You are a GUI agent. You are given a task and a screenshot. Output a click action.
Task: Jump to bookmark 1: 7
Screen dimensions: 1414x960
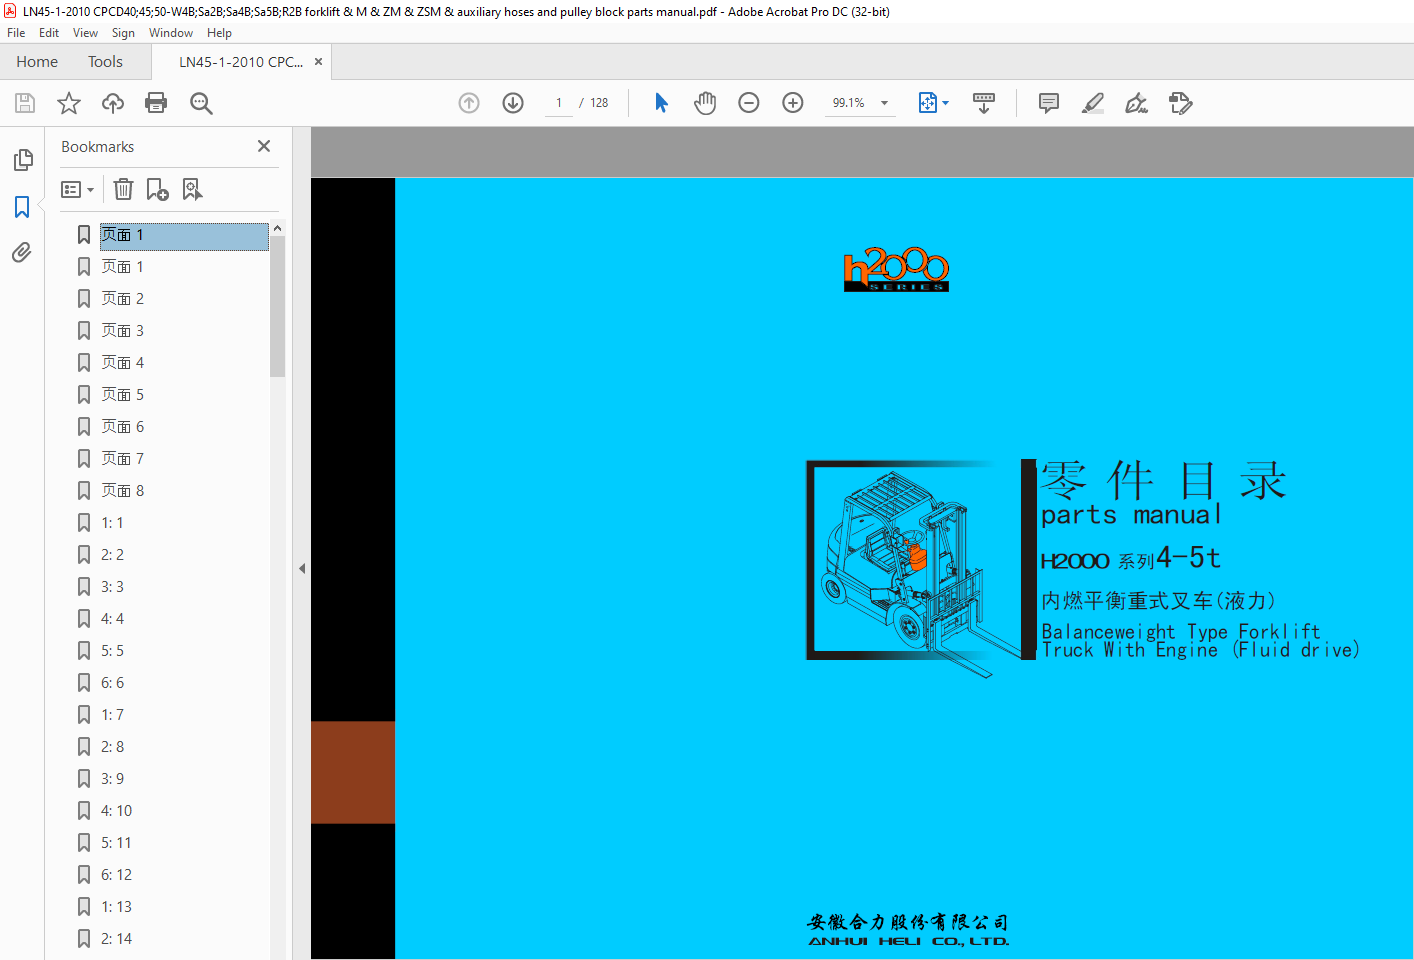click(112, 715)
